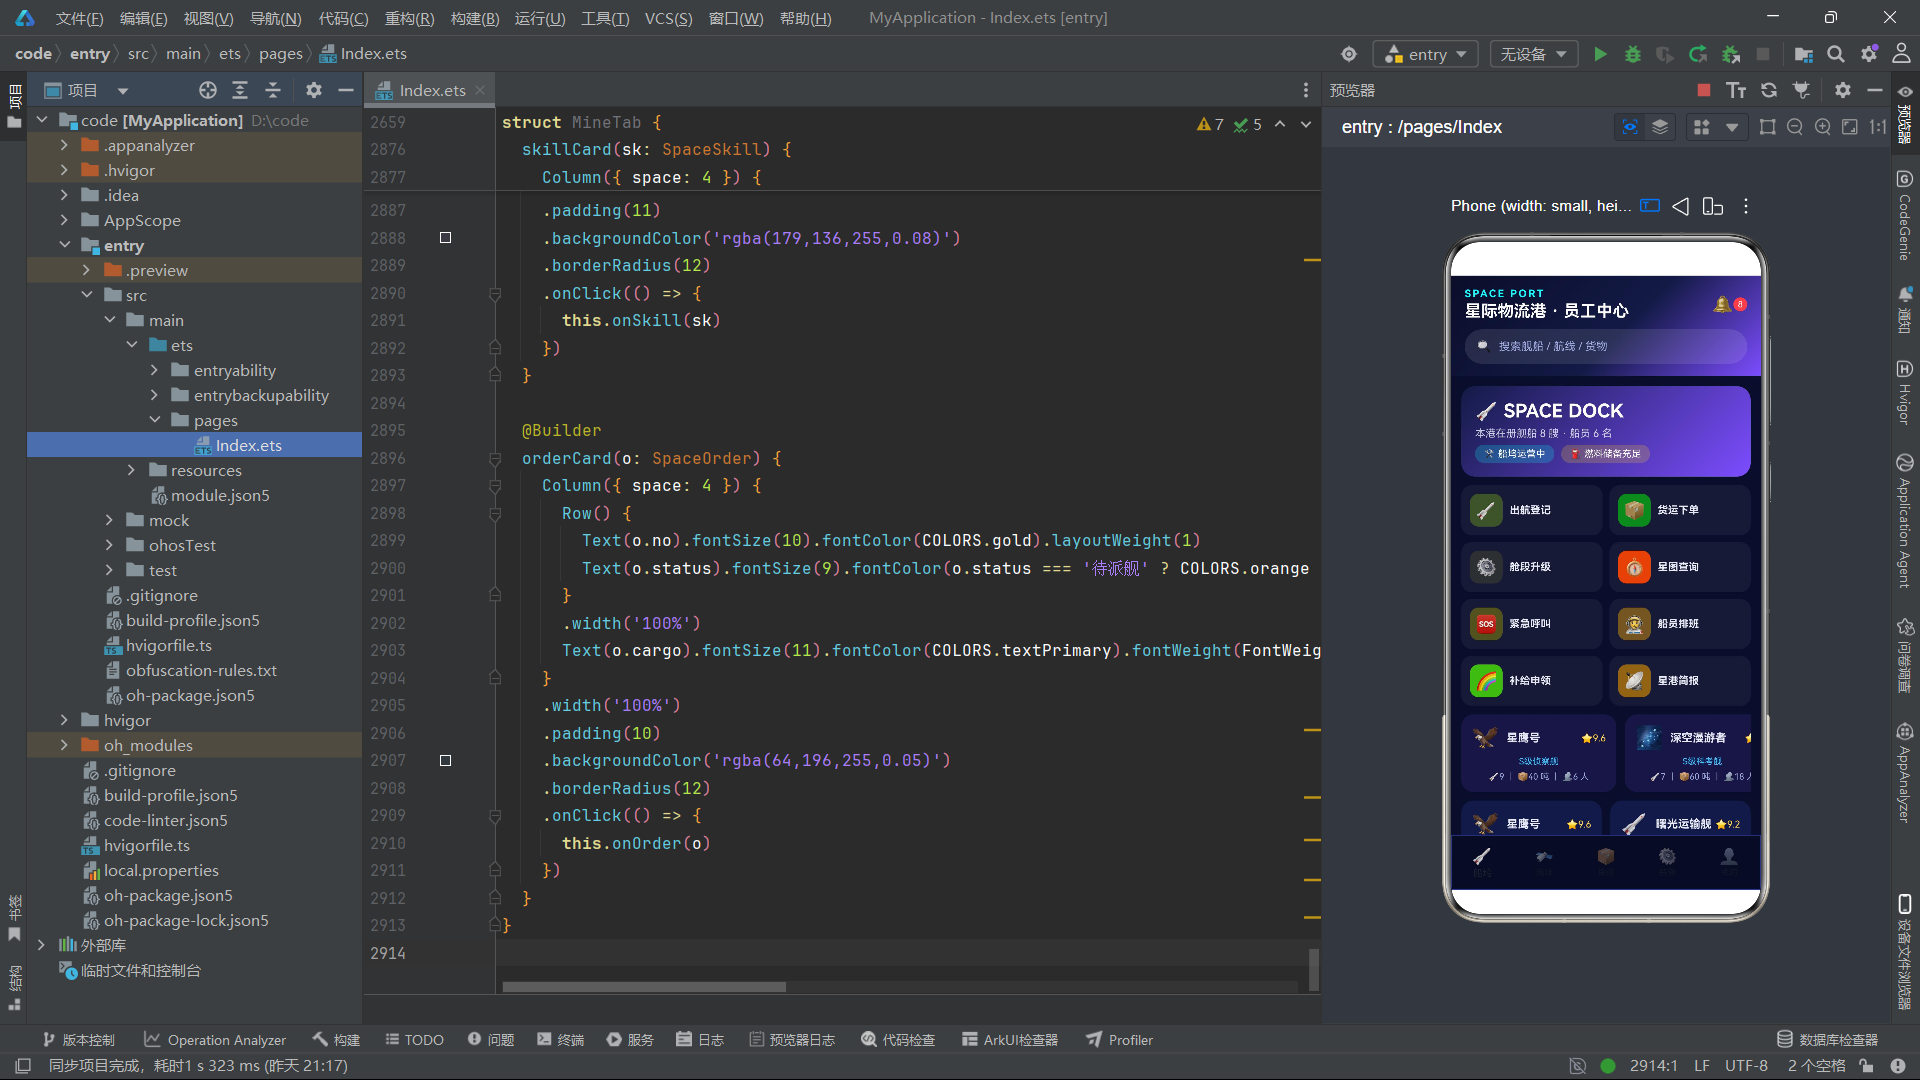Collapse the pages folder
Image resolution: width=1920 pixels, height=1080 pixels.
pos(155,420)
